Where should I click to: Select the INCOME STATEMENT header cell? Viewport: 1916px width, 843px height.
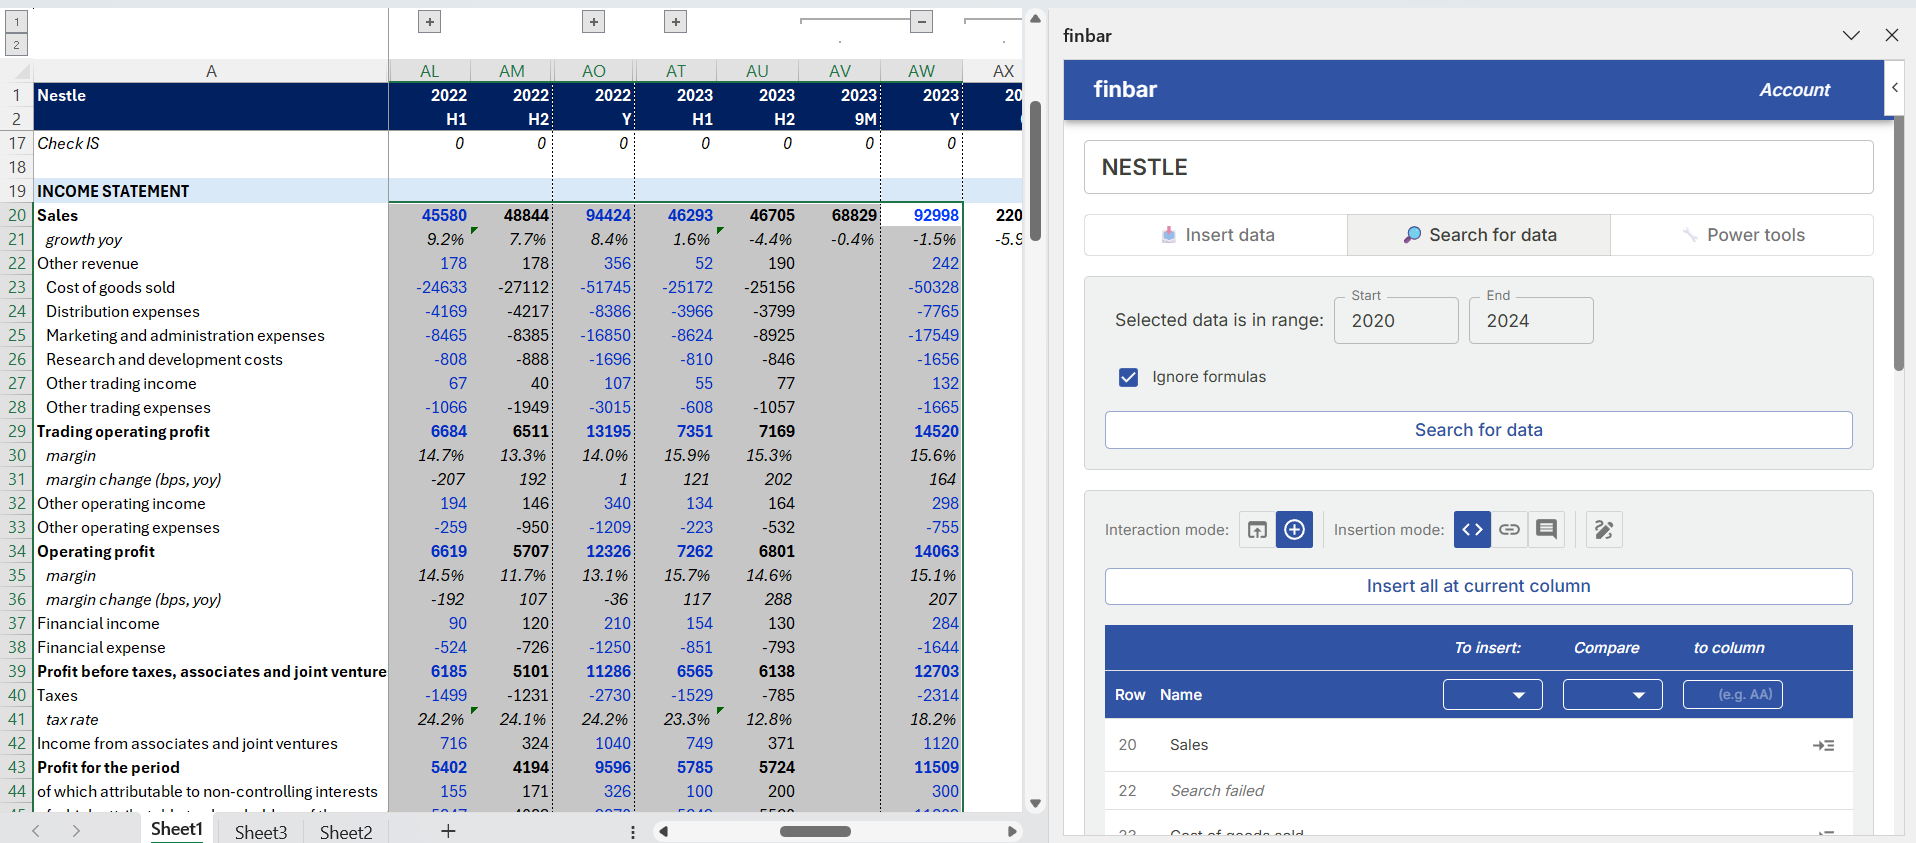pos(211,191)
